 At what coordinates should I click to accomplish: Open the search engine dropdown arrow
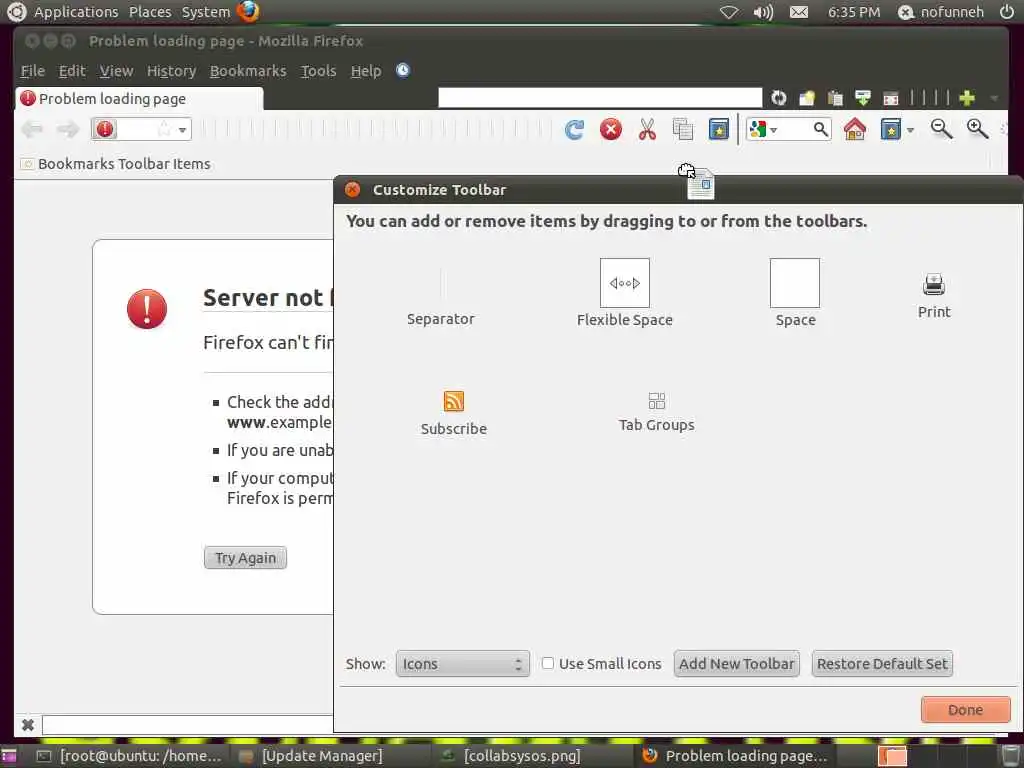point(773,130)
